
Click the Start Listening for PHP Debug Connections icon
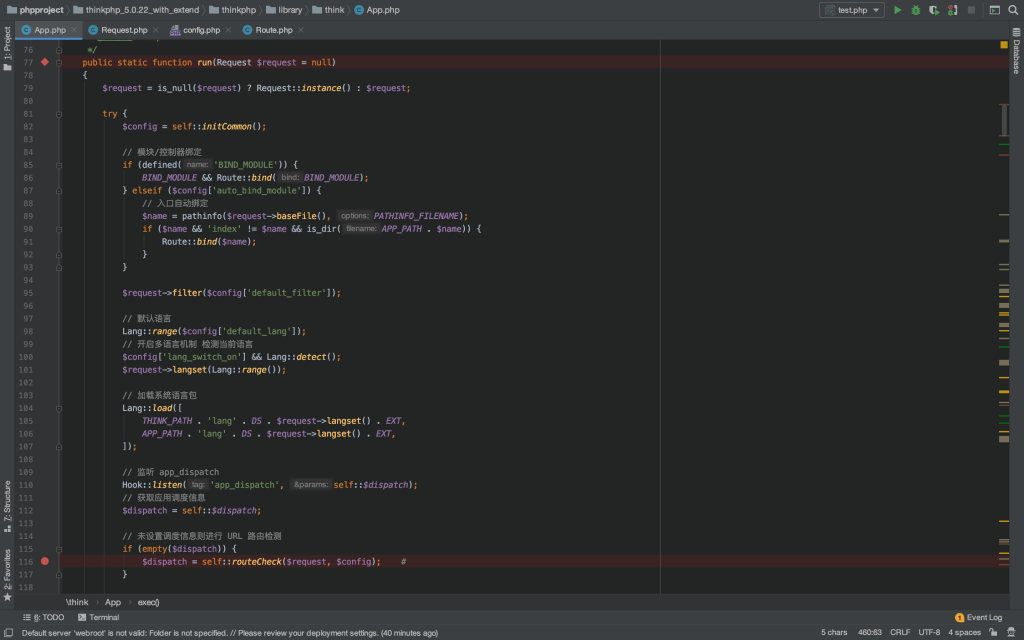click(951, 10)
